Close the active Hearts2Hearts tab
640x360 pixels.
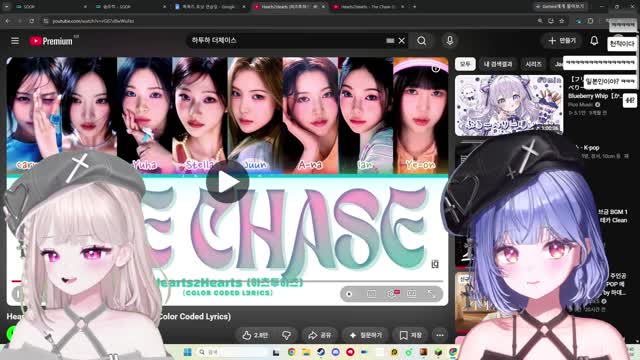pyautogui.click(x=323, y=7)
